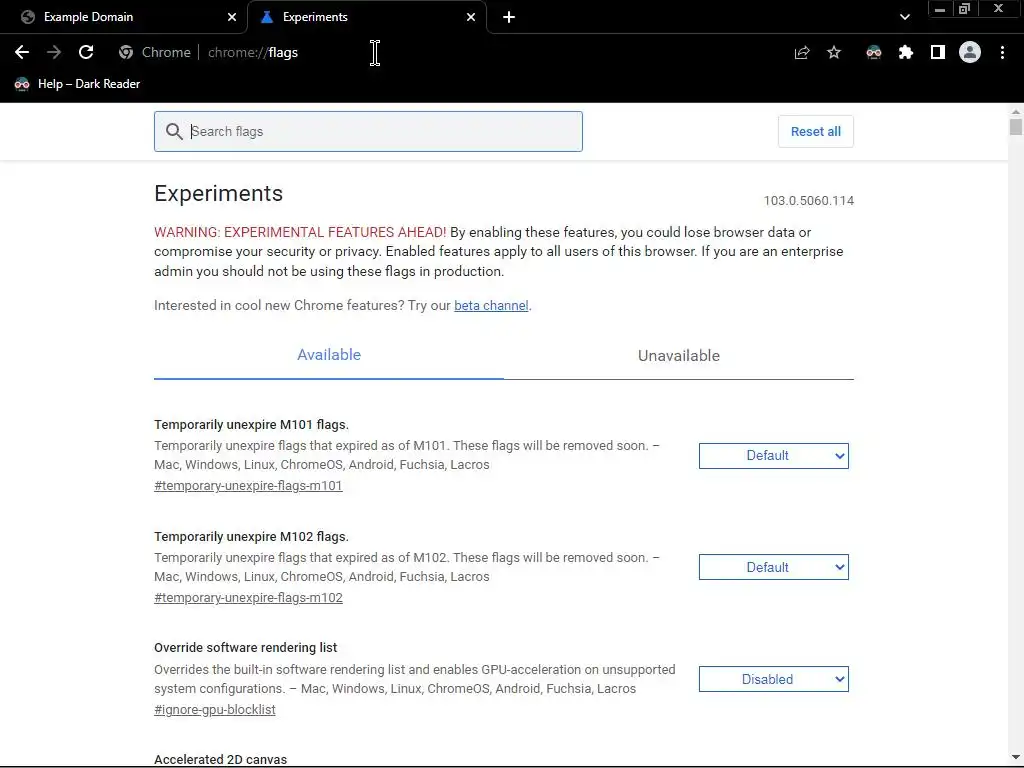
Task: Click the browser back arrow
Action: tap(22, 52)
